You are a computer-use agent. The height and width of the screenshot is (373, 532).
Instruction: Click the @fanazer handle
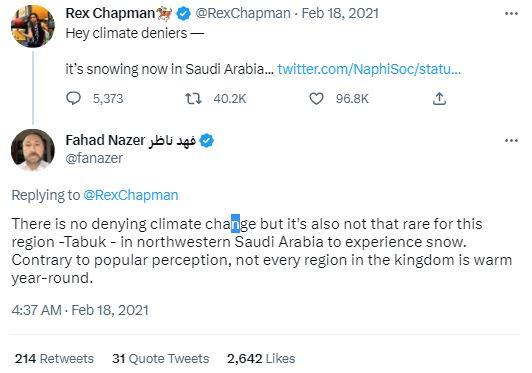(94, 158)
